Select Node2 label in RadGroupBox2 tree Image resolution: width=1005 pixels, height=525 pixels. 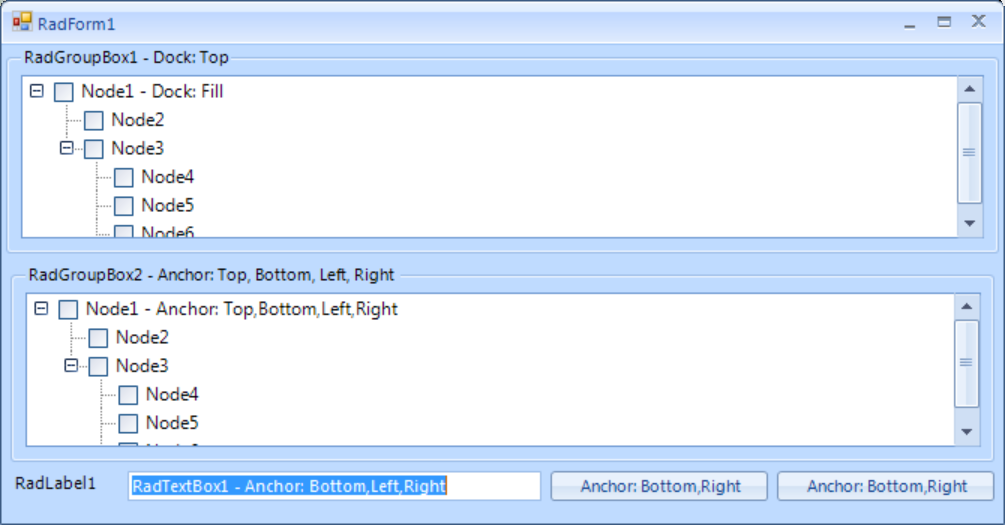coord(142,338)
